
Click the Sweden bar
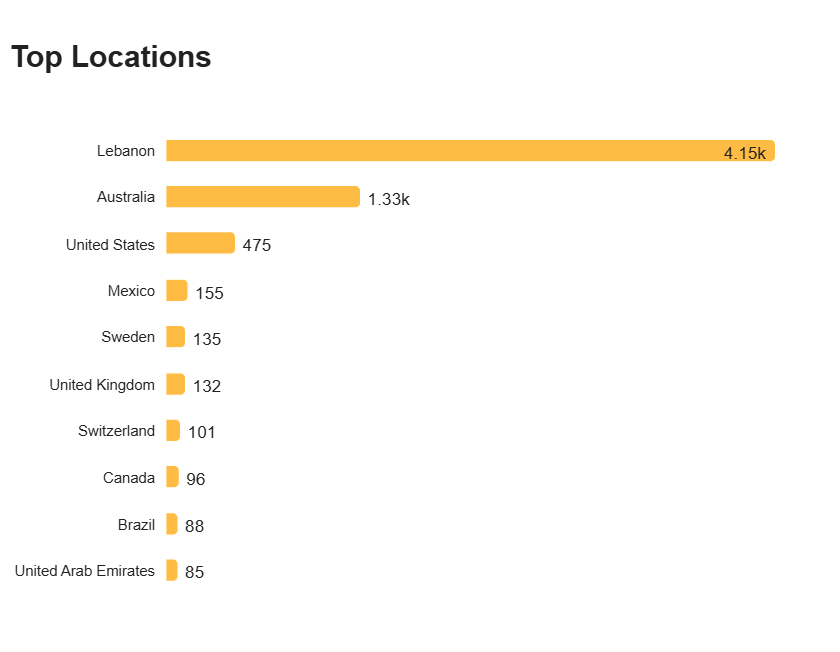(176, 337)
